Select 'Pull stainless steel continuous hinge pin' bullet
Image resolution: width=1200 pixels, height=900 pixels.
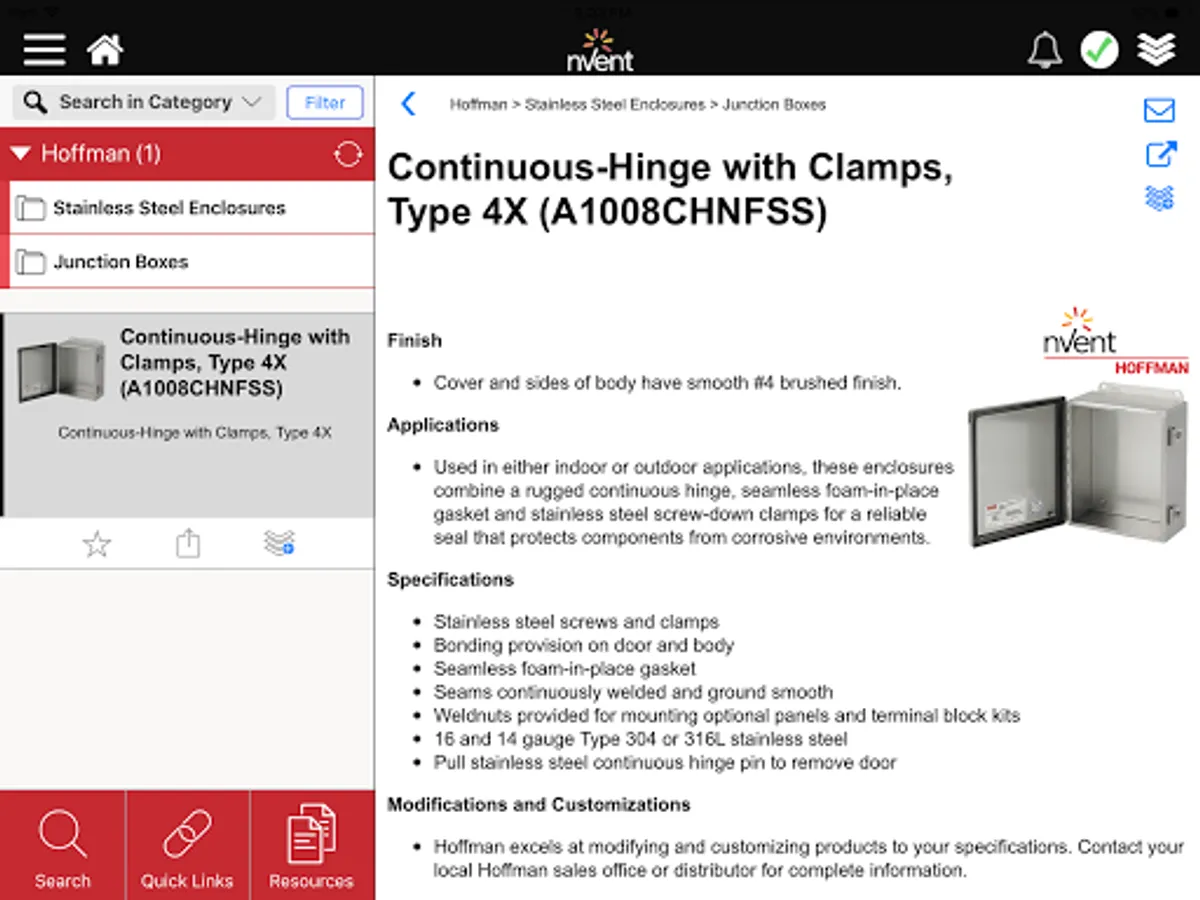click(665, 763)
